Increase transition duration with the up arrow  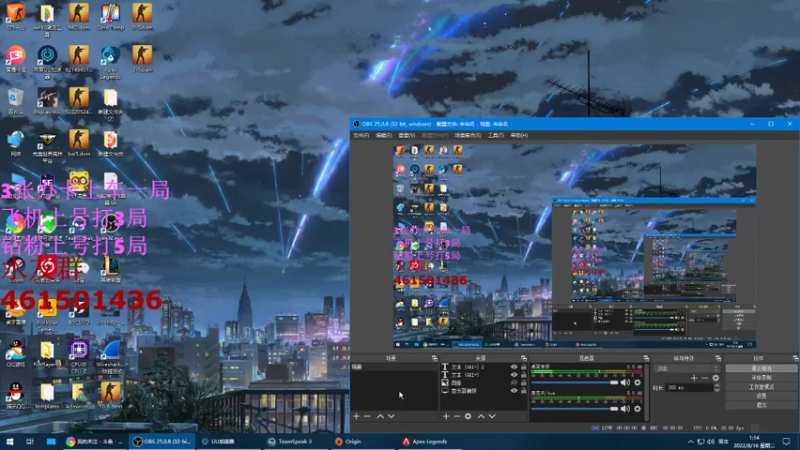pyautogui.click(x=717, y=386)
